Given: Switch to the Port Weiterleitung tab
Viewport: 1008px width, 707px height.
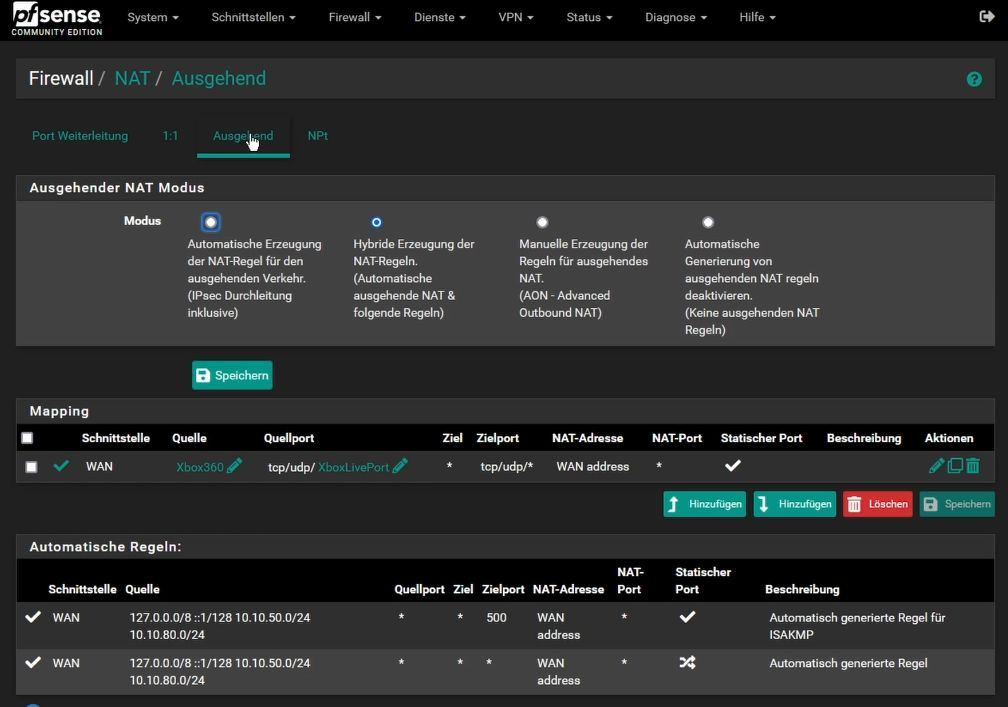Looking at the screenshot, I should [x=80, y=136].
